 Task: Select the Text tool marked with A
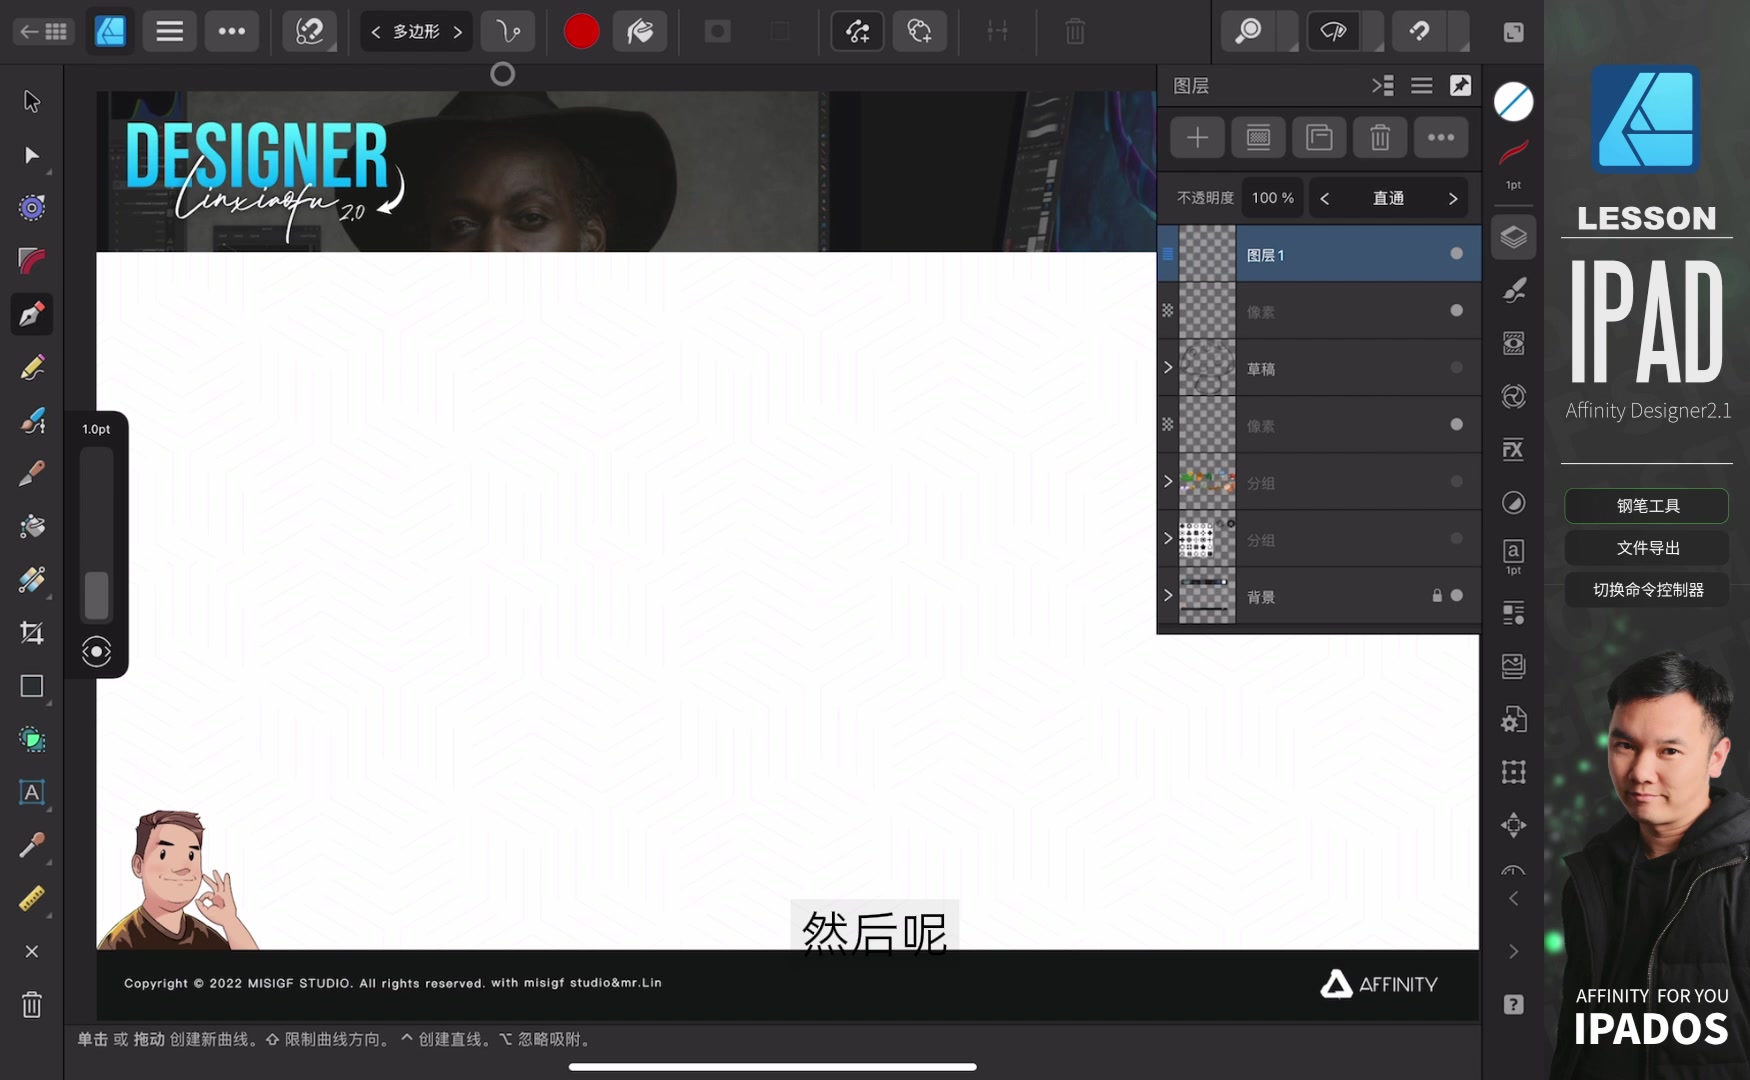[31, 793]
